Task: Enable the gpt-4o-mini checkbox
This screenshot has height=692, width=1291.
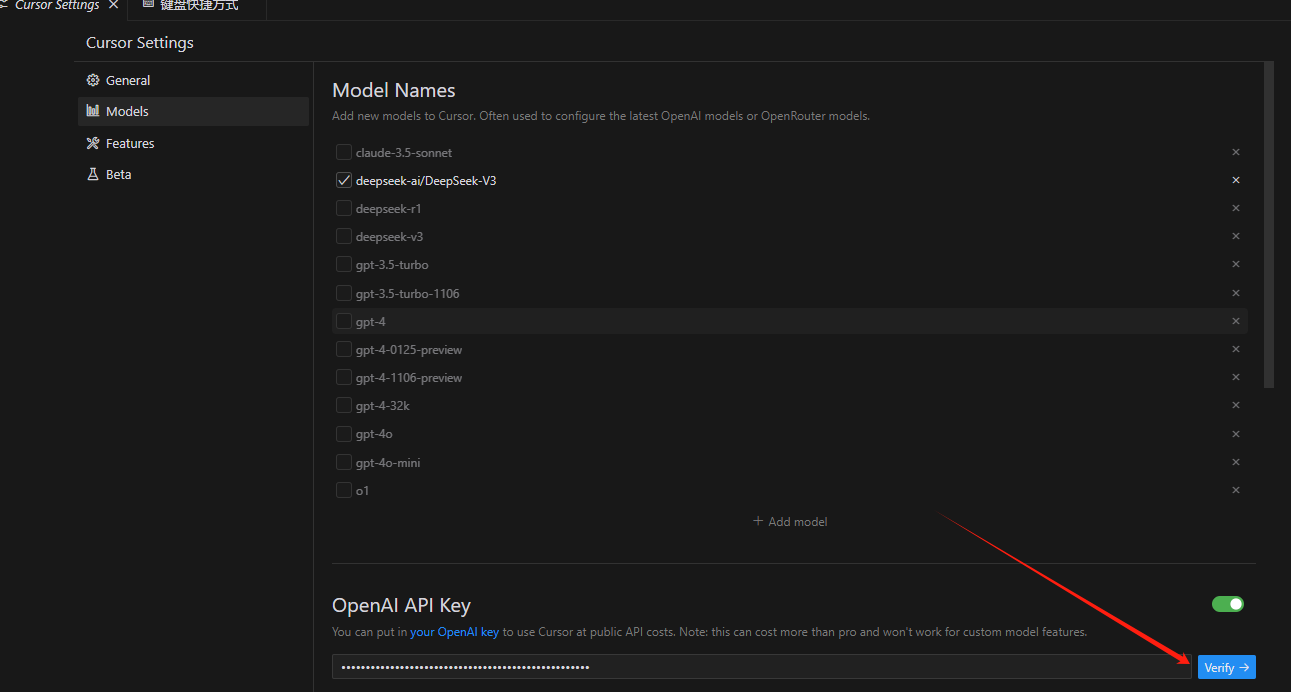Action: [x=344, y=463]
